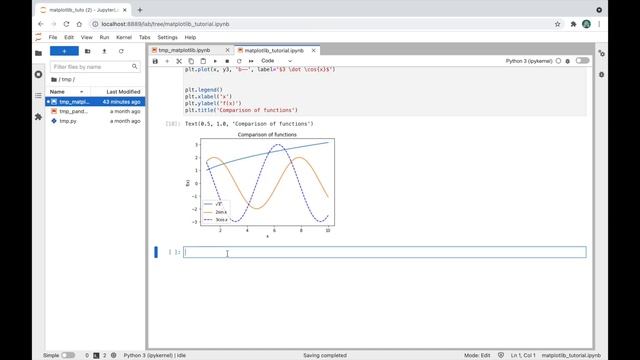Open the File menu
Screen dimensions: 640x360
click(53, 37)
